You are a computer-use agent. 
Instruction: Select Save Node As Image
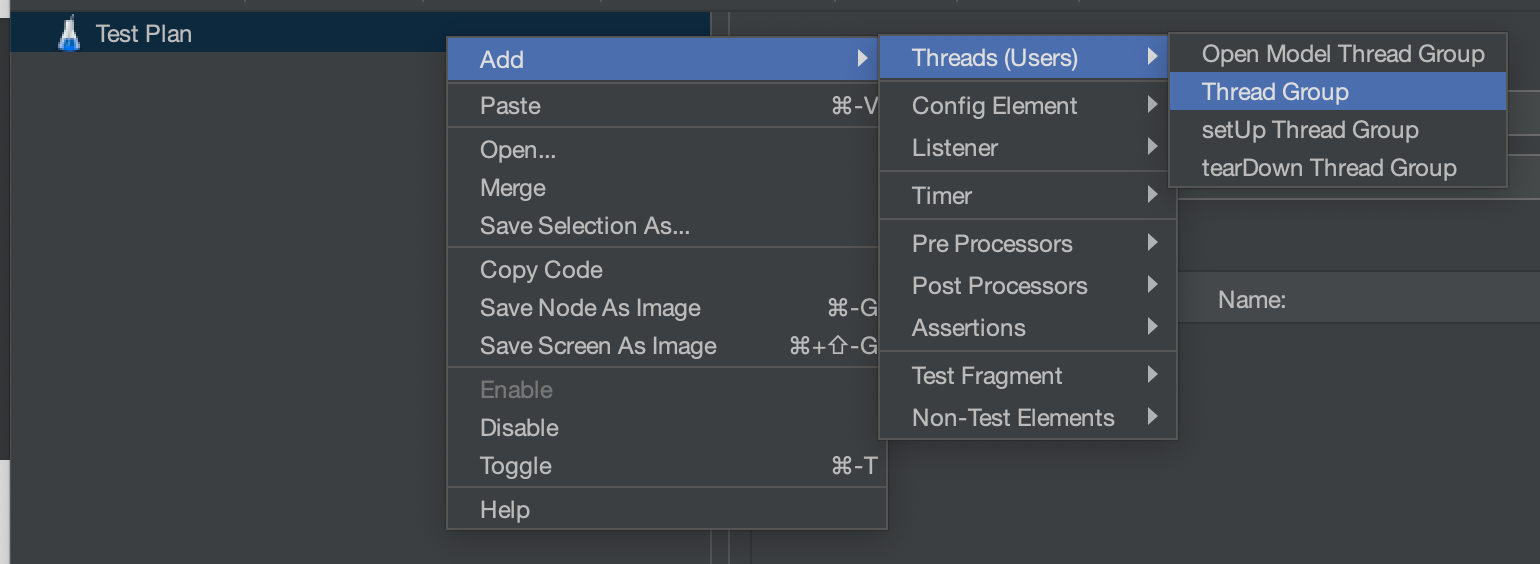tap(666, 308)
